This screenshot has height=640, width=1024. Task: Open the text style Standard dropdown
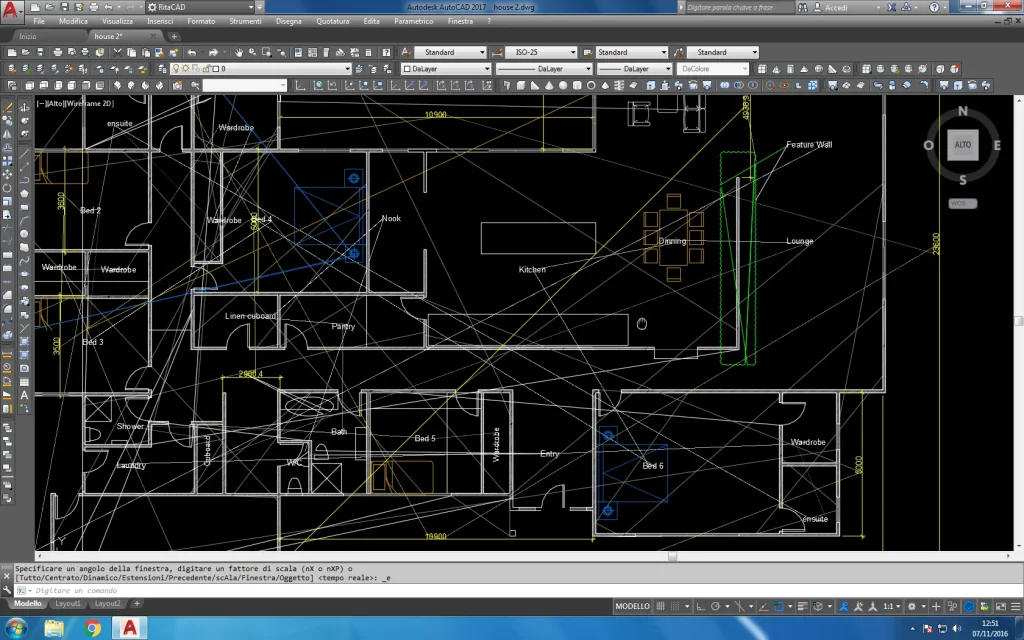(482, 52)
